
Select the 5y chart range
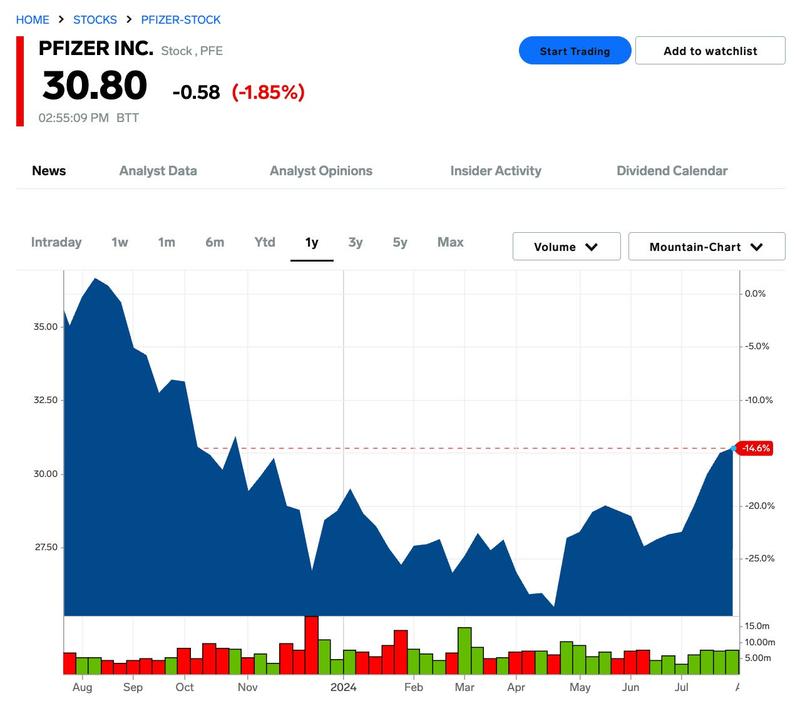400,242
